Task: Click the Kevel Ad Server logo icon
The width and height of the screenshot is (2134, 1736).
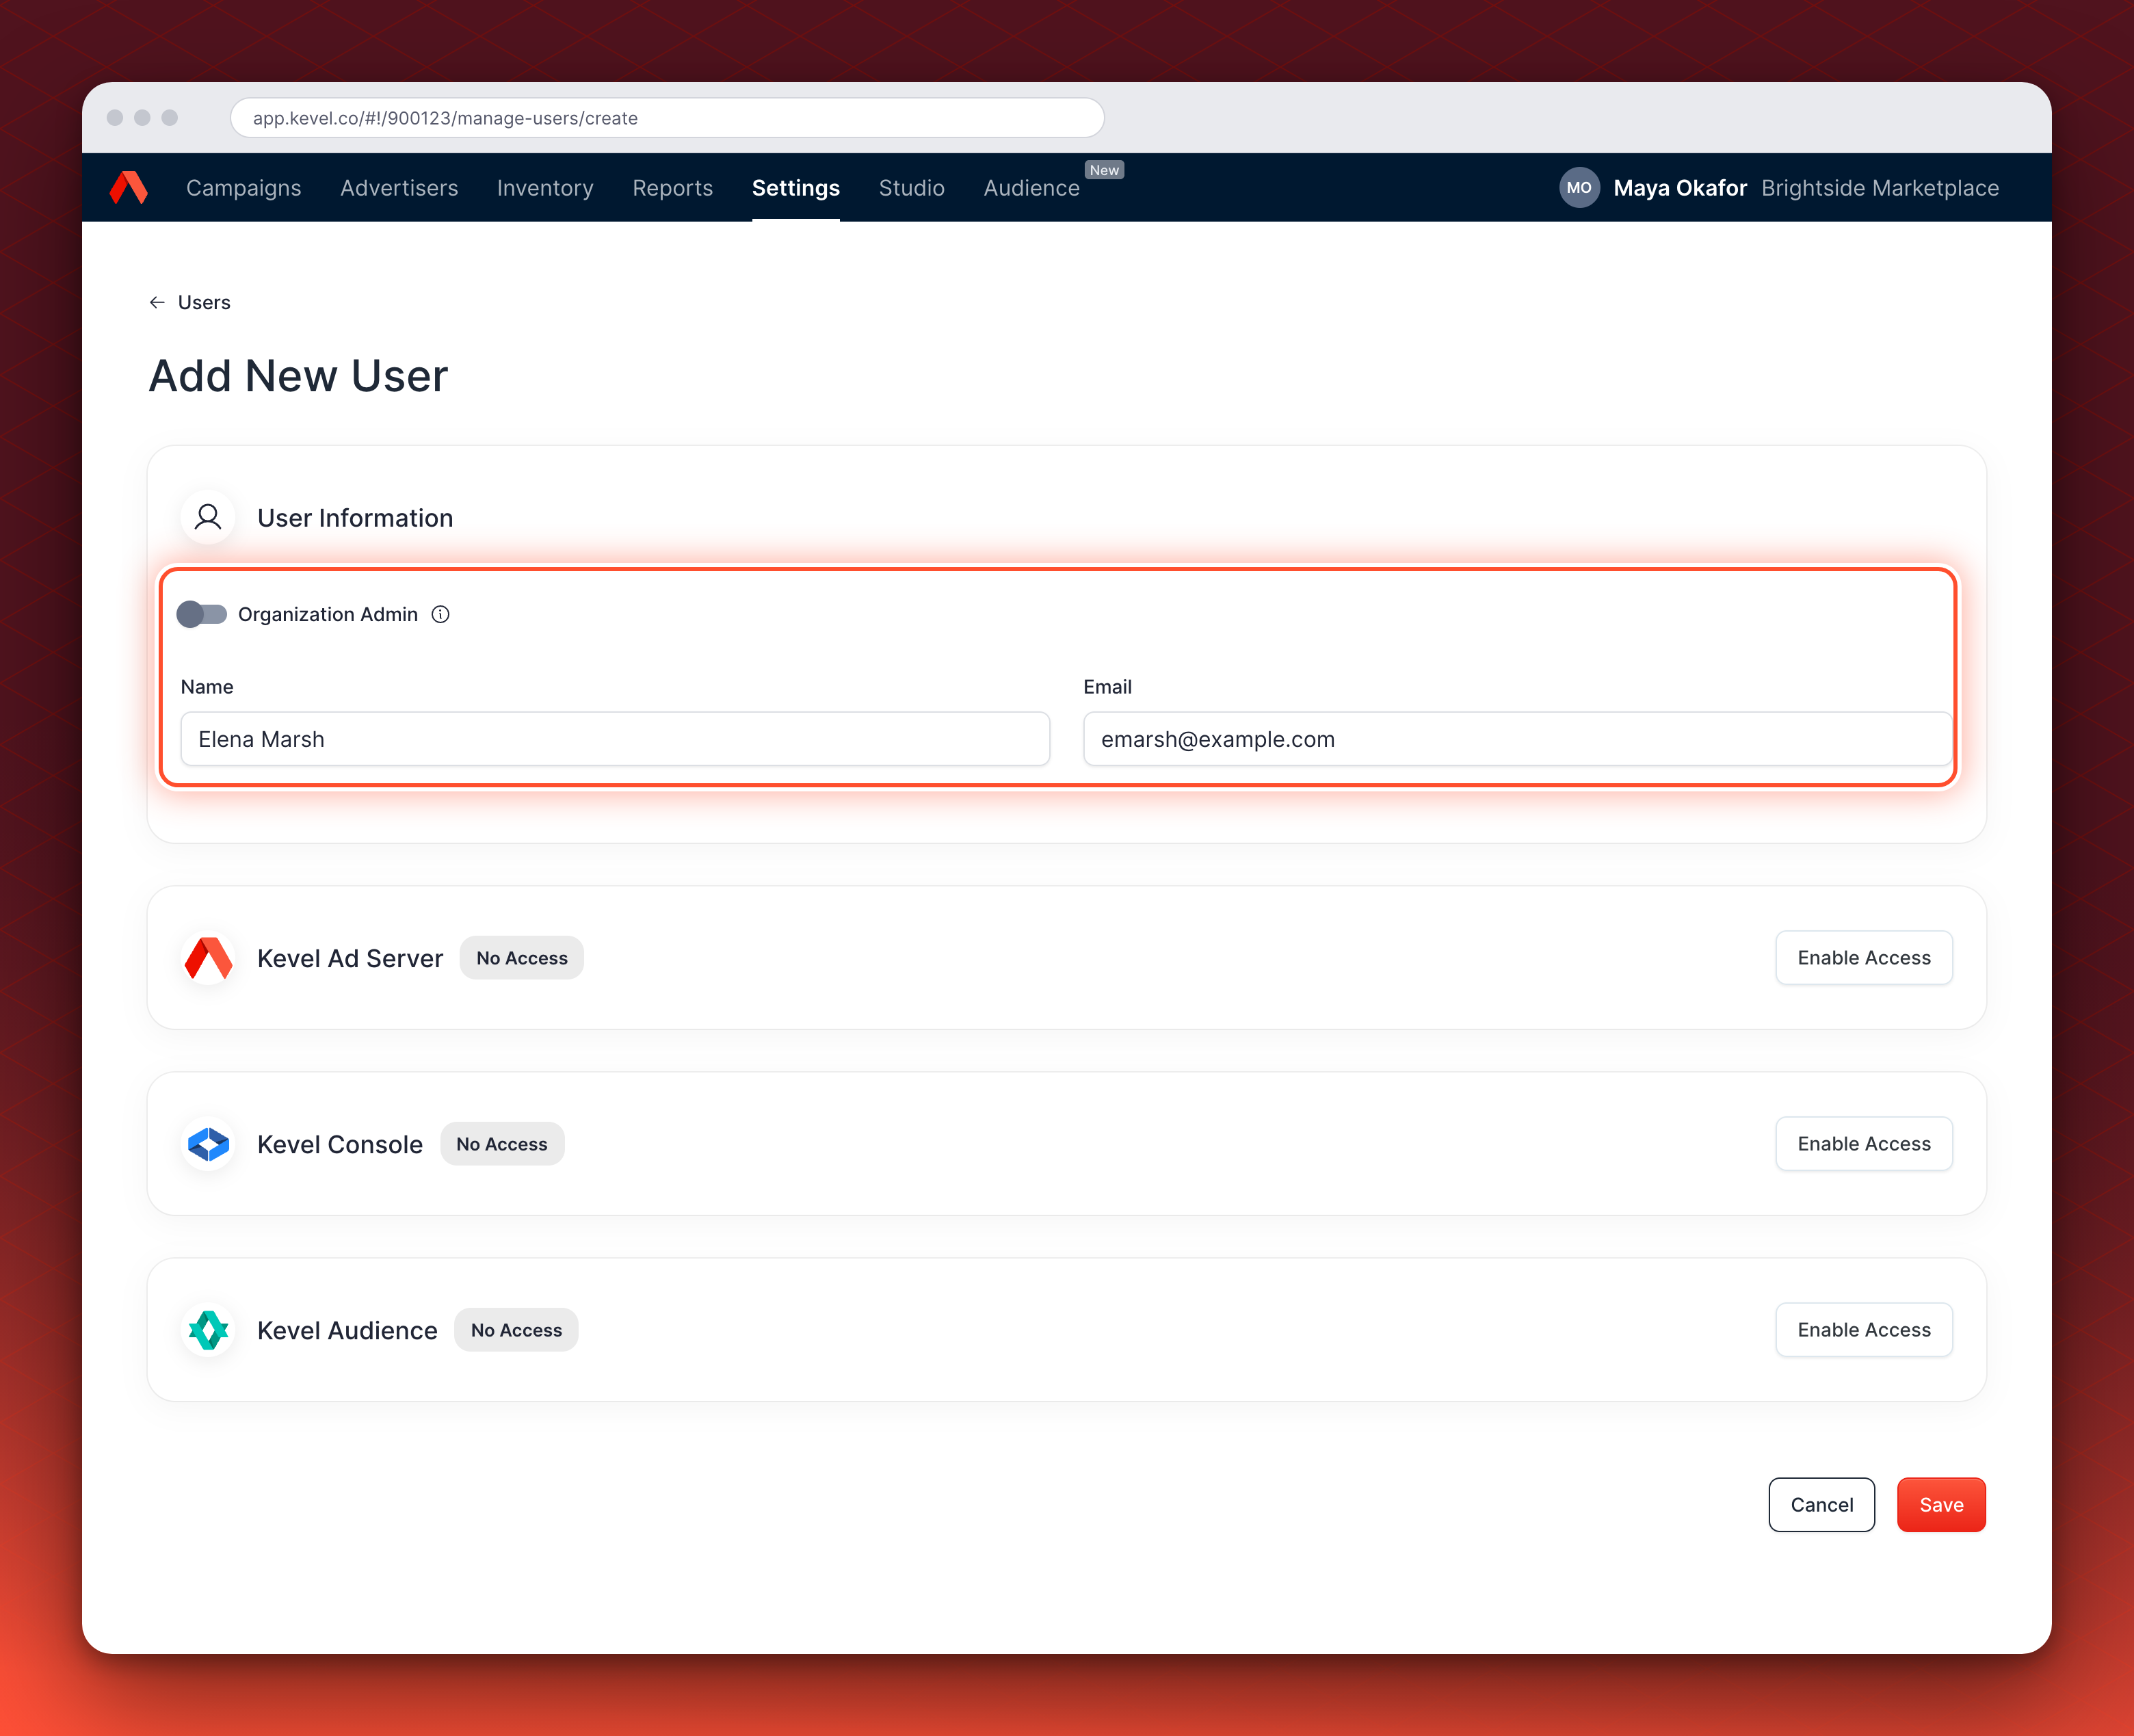Action: pos(209,958)
